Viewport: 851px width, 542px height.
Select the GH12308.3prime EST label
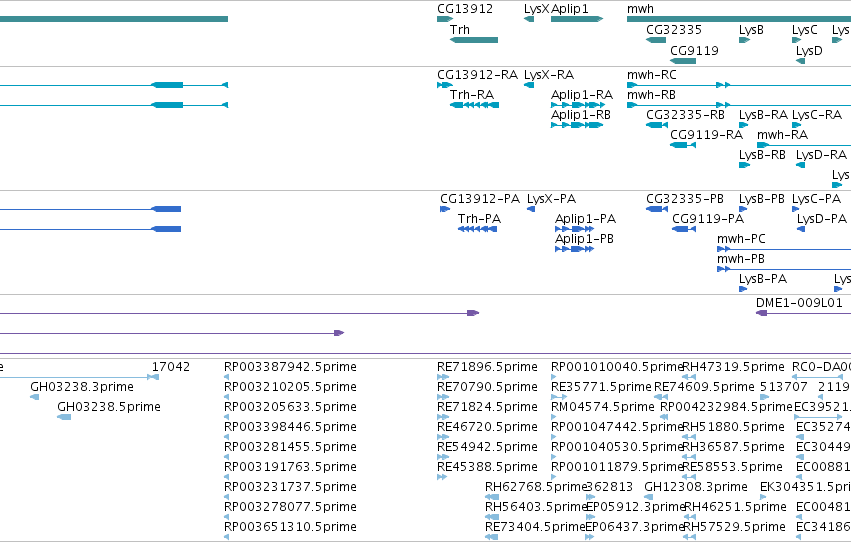click(696, 487)
